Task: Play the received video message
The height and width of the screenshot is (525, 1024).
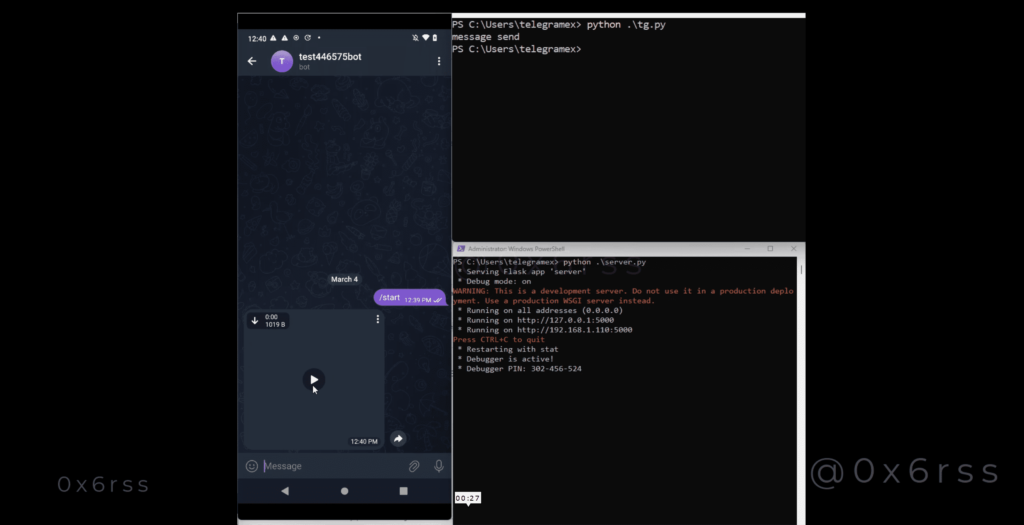Action: pos(313,379)
